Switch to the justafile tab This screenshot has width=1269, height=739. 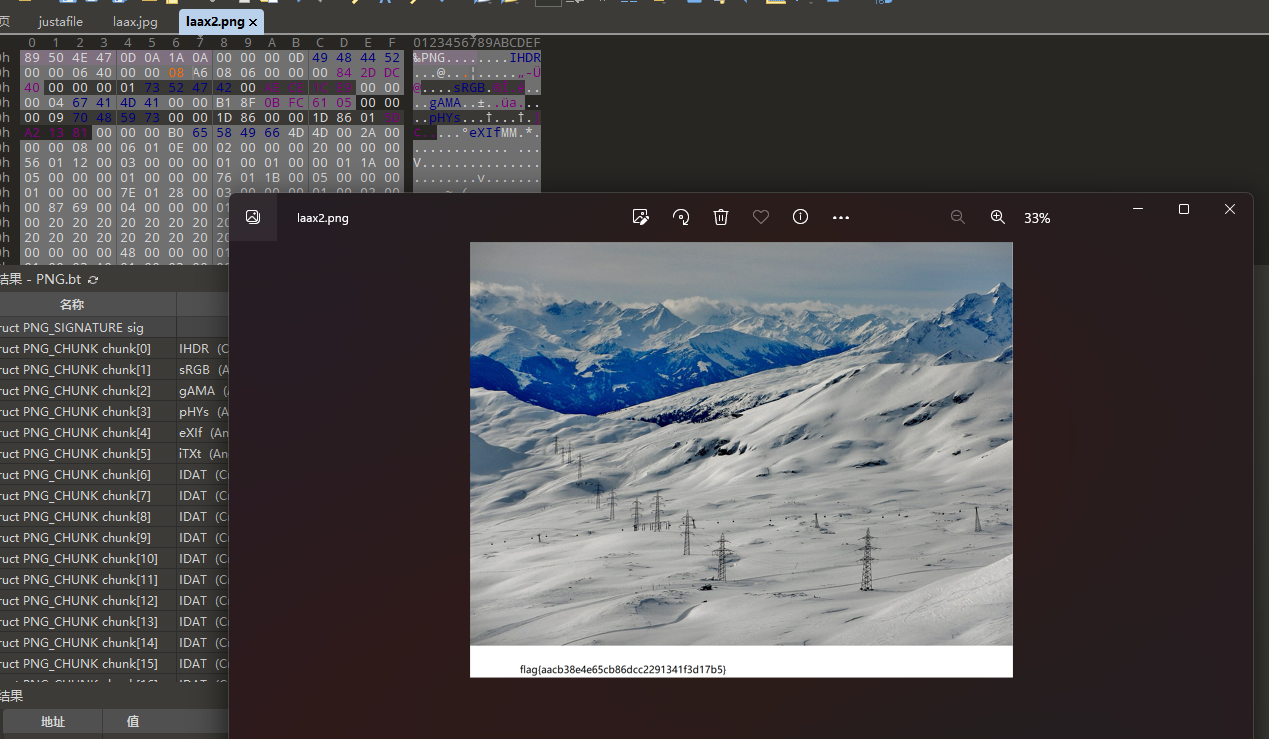pyautogui.click(x=61, y=21)
